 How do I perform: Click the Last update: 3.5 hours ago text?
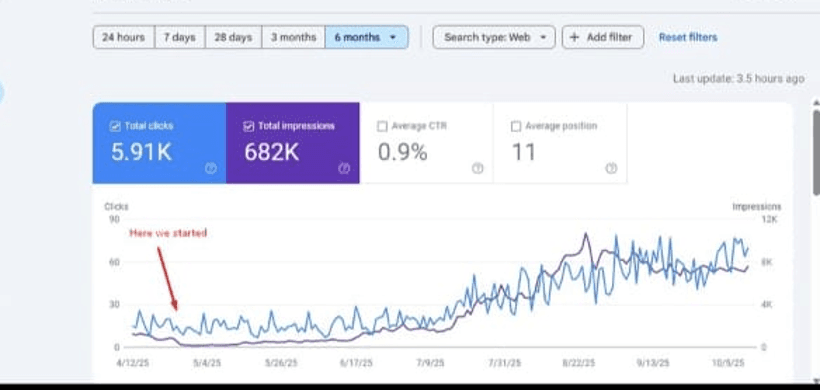point(738,79)
